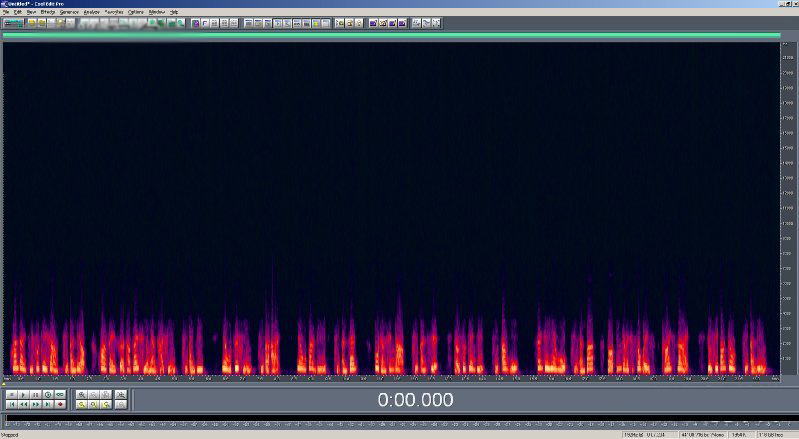
Task: Expand the Analyze menu
Action: 92,12
